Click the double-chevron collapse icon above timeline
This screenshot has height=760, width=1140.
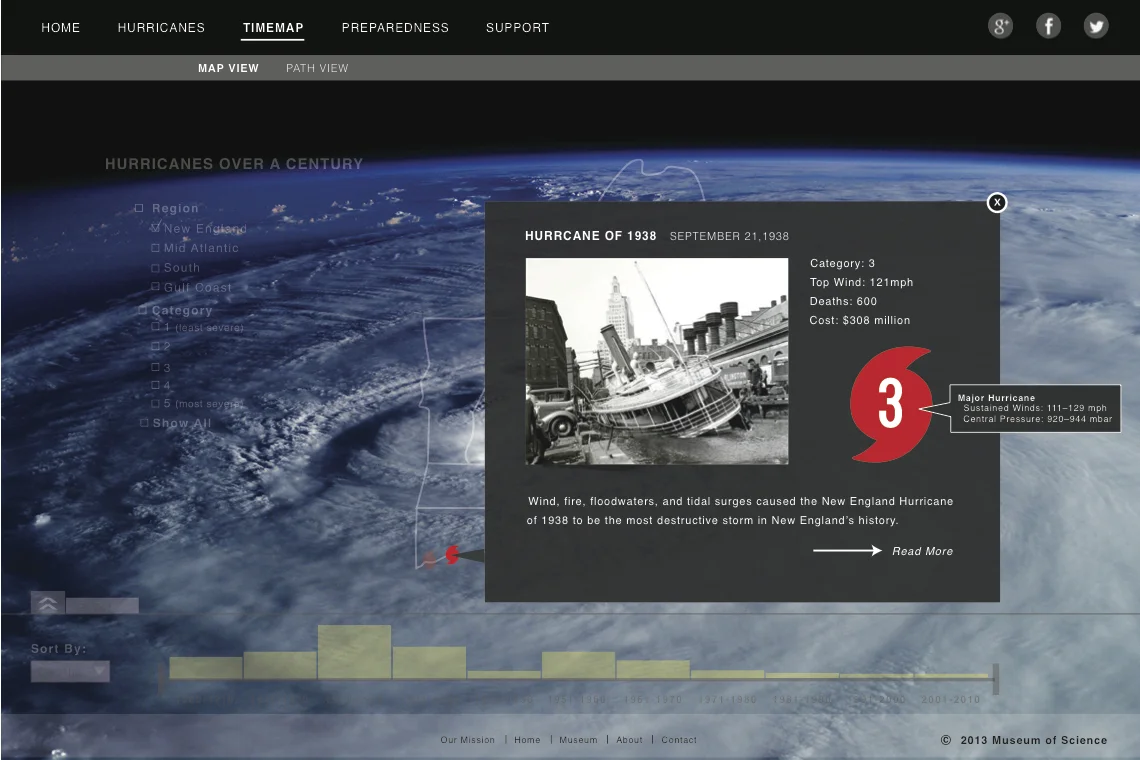(47, 603)
